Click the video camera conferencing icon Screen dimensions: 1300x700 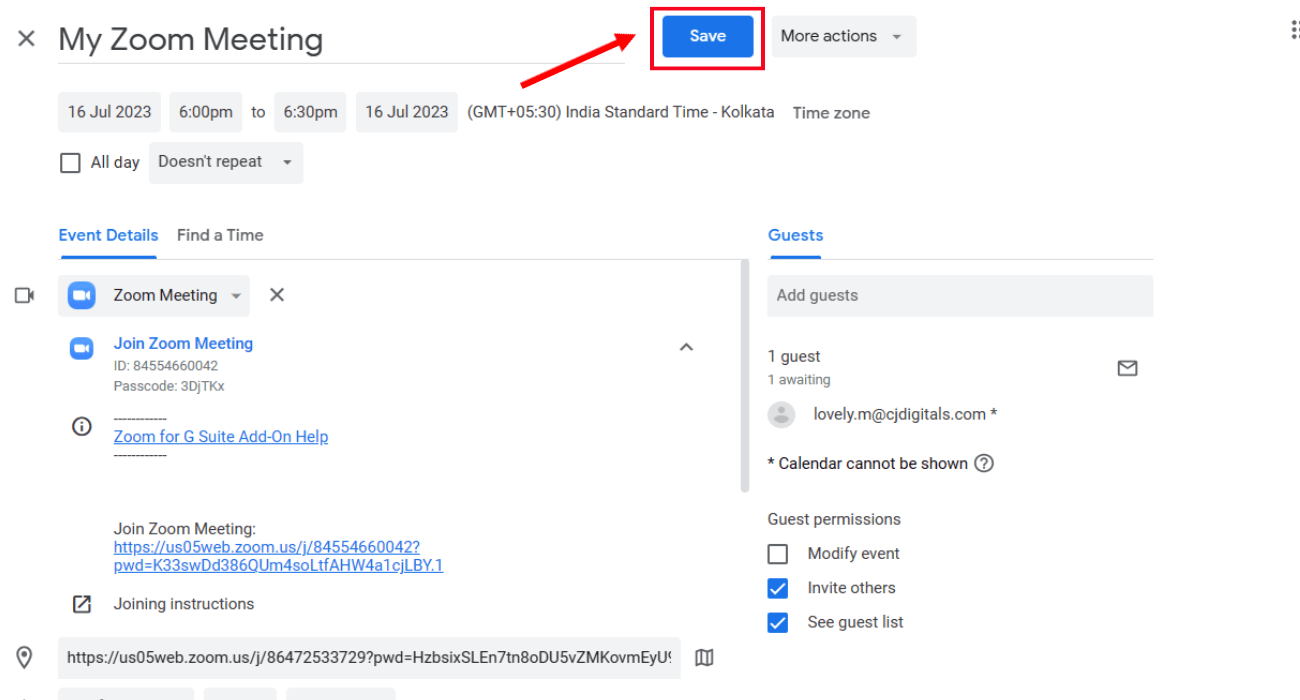(25, 295)
